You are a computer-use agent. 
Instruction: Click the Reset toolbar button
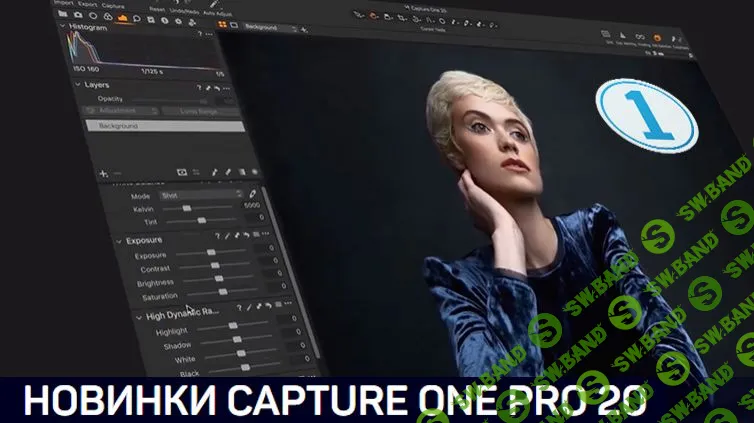(157, 9)
